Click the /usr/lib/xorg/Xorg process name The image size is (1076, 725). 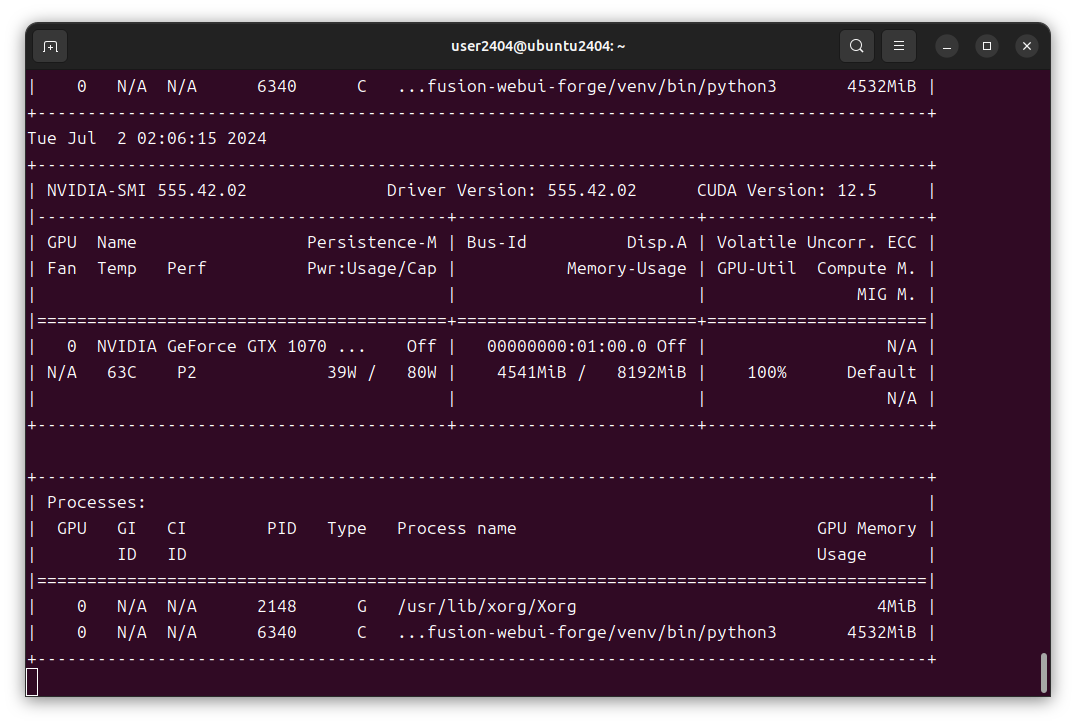pos(487,607)
